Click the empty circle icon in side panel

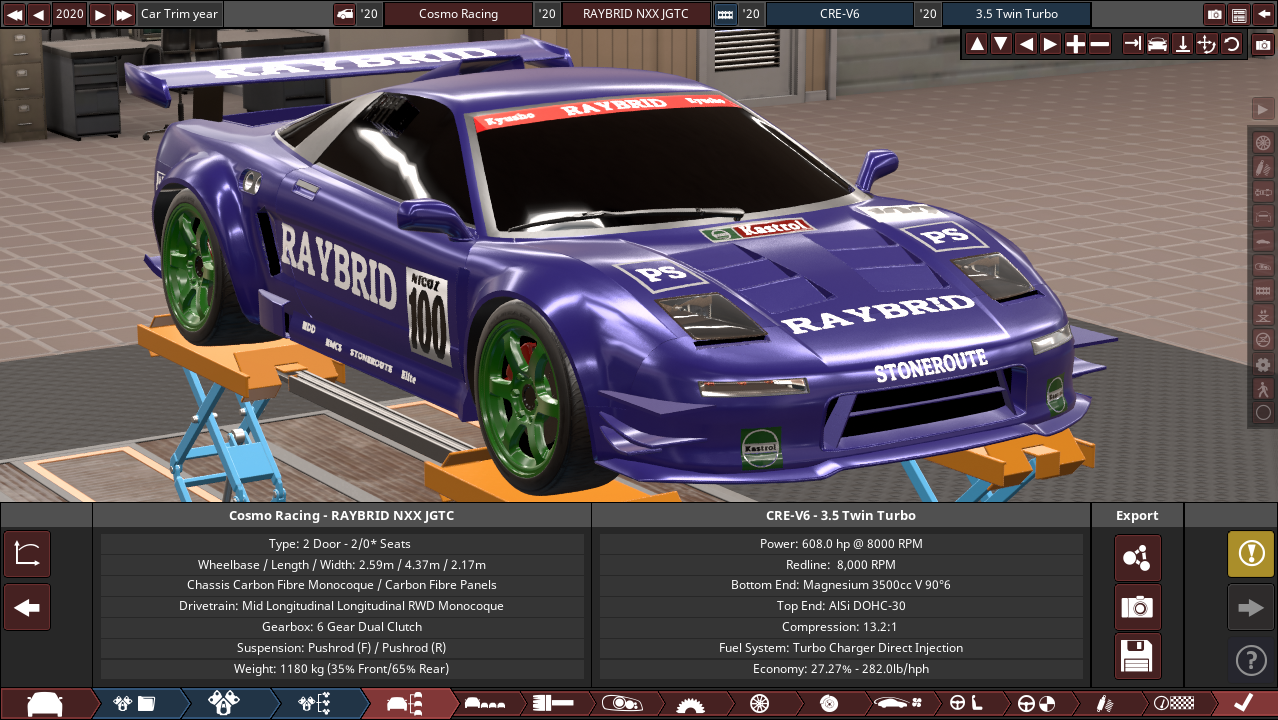coord(1263,412)
